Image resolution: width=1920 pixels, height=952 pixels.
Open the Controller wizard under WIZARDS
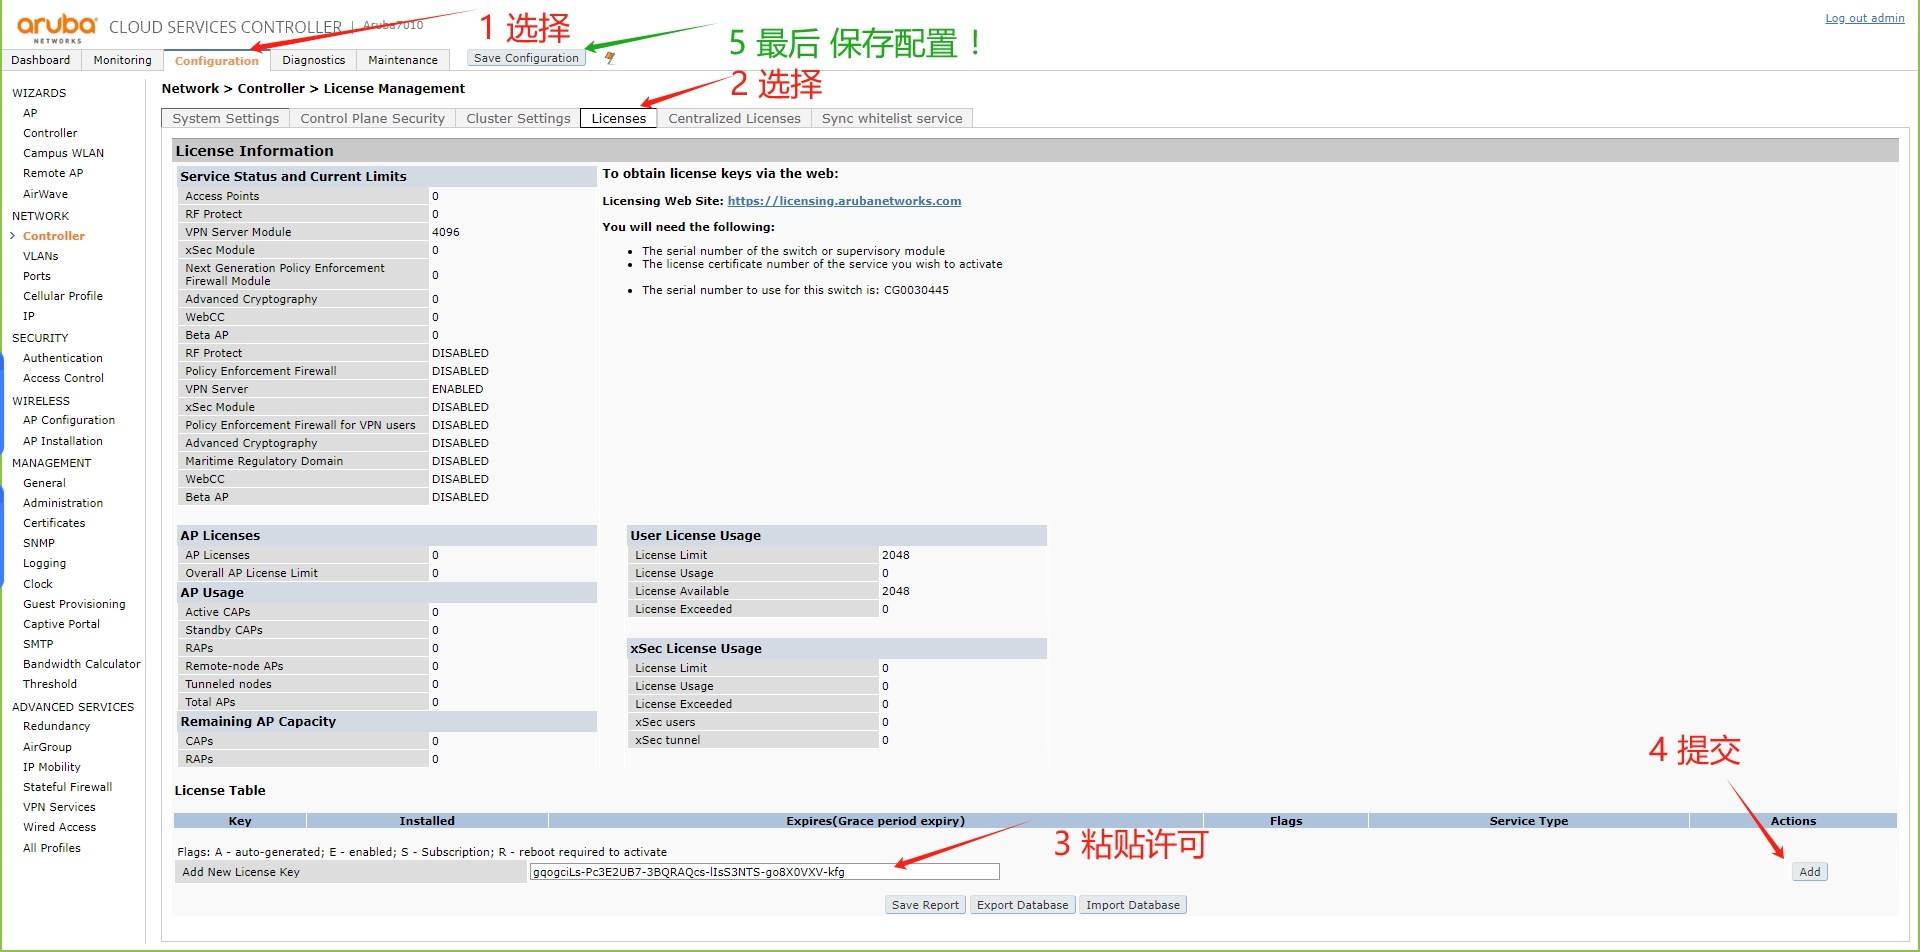click(x=50, y=133)
